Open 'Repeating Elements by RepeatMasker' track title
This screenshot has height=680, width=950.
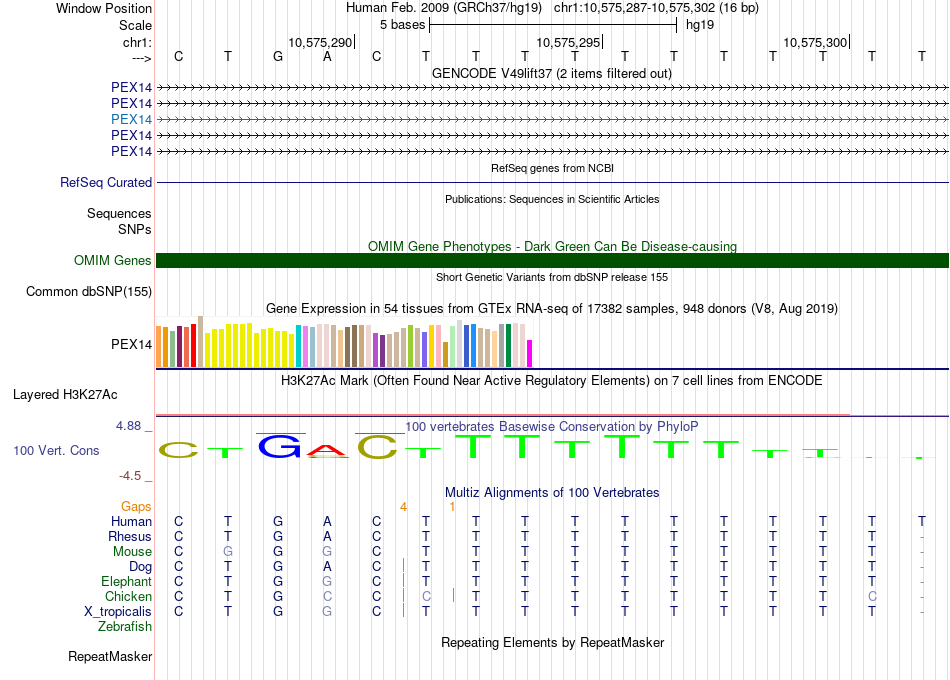[552, 642]
